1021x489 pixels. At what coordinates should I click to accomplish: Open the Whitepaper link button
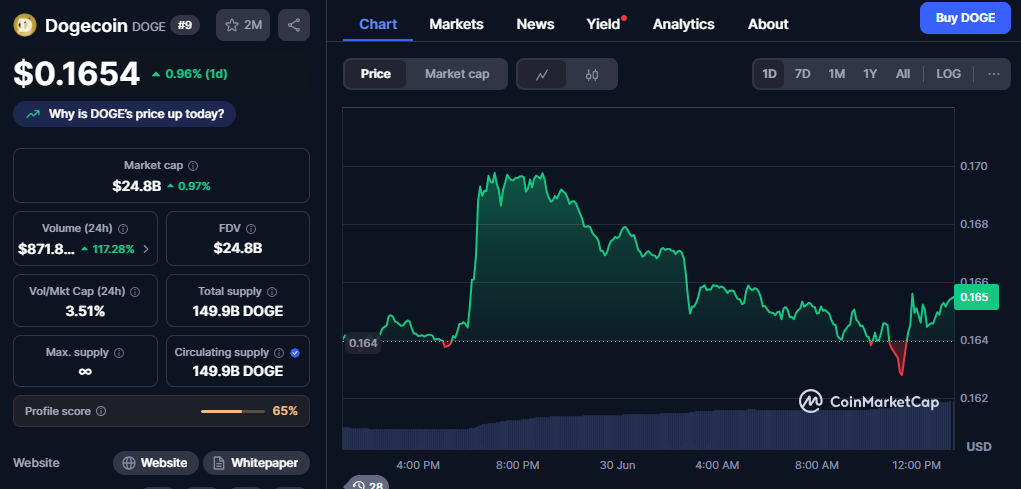click(256, 463)
